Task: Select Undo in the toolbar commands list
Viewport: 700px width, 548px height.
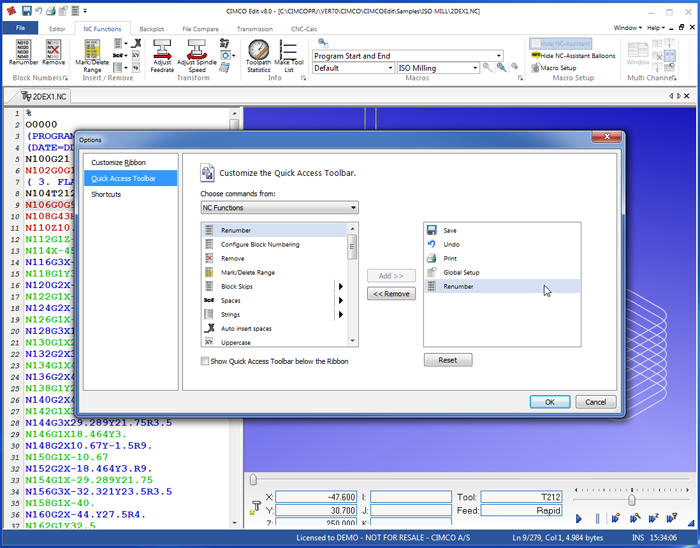Action: click(x=502, y=244)
